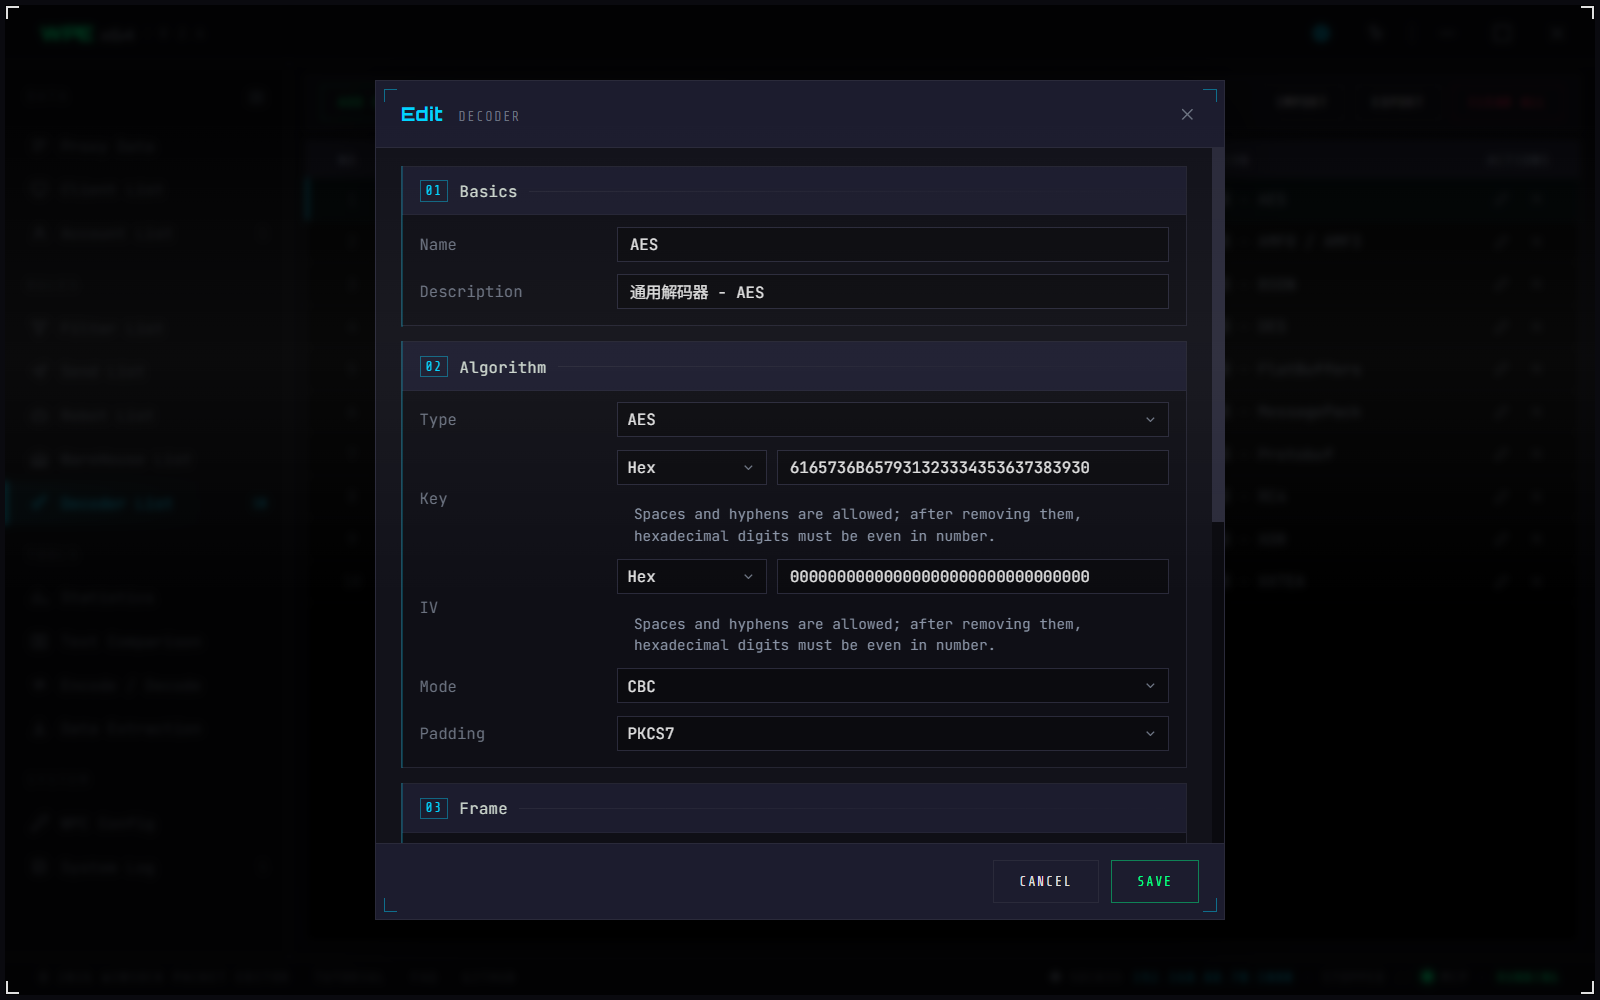Click the Key hex value input field
1600x1000 pixels.
972,468
